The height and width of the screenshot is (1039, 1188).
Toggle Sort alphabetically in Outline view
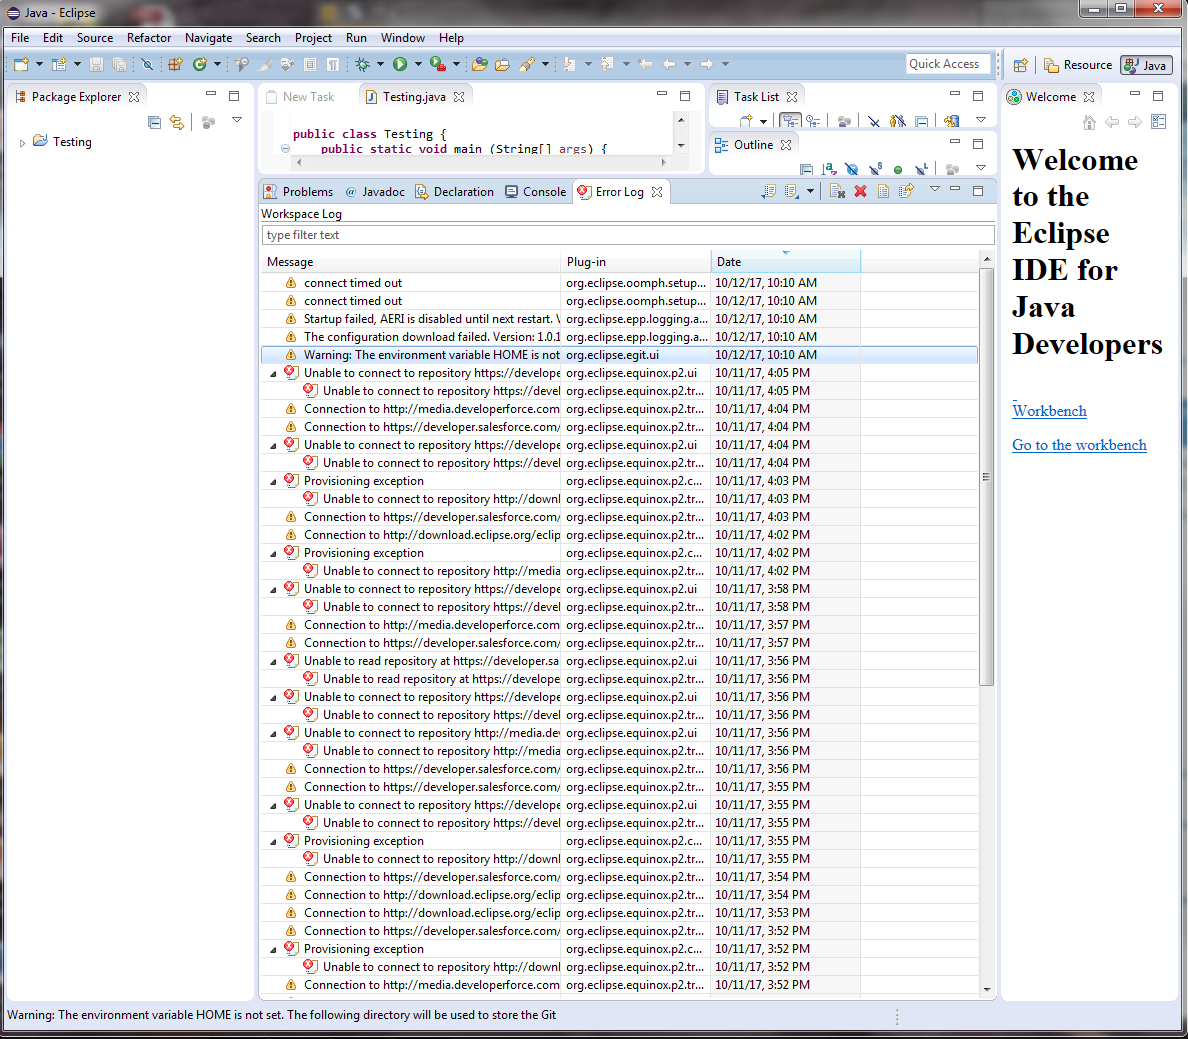click(x=829, y=169)
